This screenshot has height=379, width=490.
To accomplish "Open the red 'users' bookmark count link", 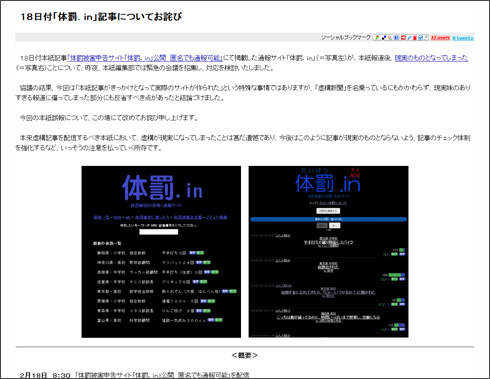I will point(440,38).
